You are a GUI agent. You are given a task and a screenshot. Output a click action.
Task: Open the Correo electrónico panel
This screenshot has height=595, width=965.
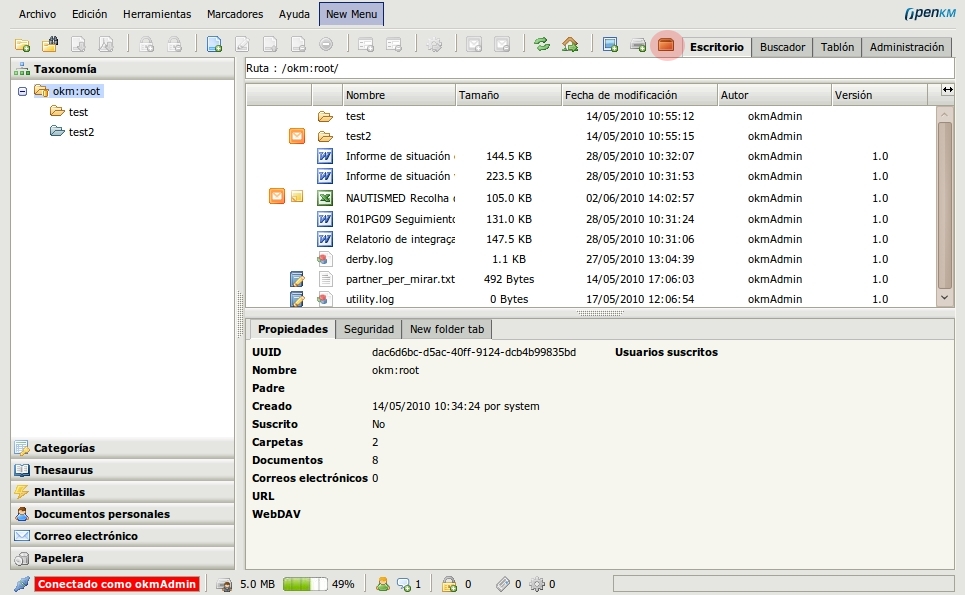coord(122,536)
